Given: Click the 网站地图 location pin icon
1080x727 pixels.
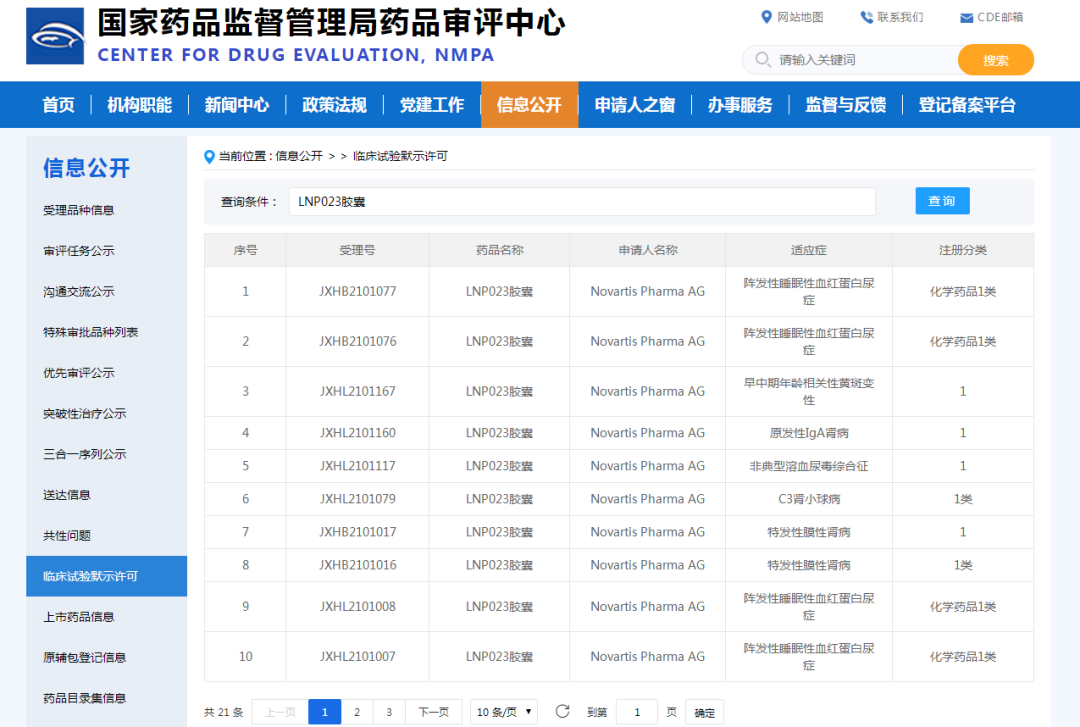Looking at the screenshot, I should point(764,17).
